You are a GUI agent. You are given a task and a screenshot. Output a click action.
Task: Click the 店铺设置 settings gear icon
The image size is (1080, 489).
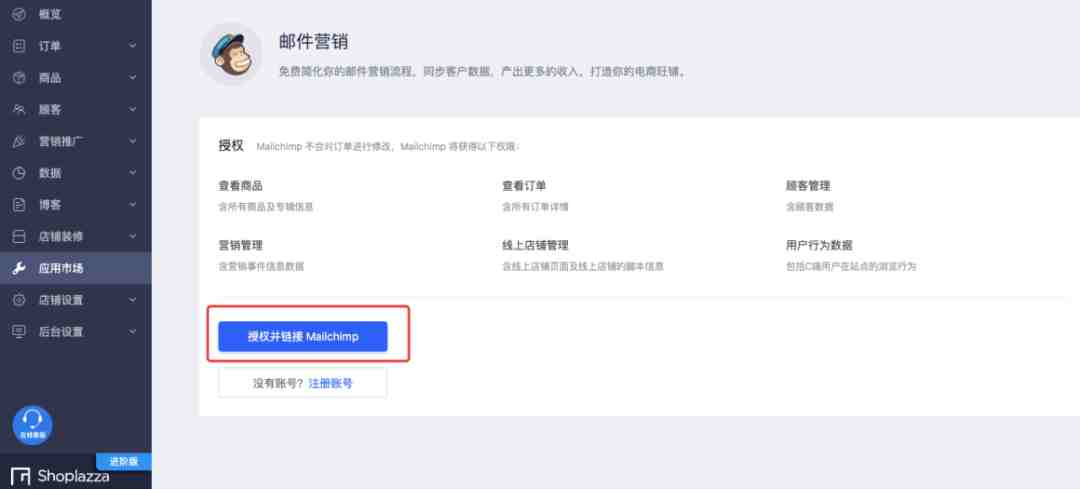pos(19,300)
